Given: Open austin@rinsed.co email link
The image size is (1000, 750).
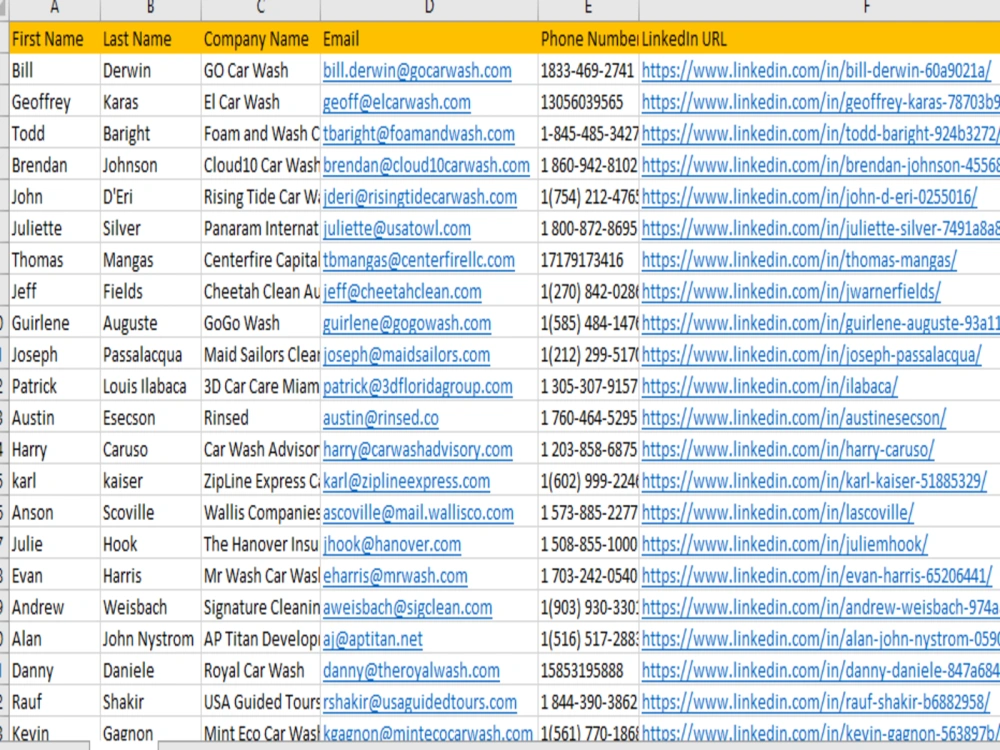Looking at the screenshot, I should [x=381, y=418].
